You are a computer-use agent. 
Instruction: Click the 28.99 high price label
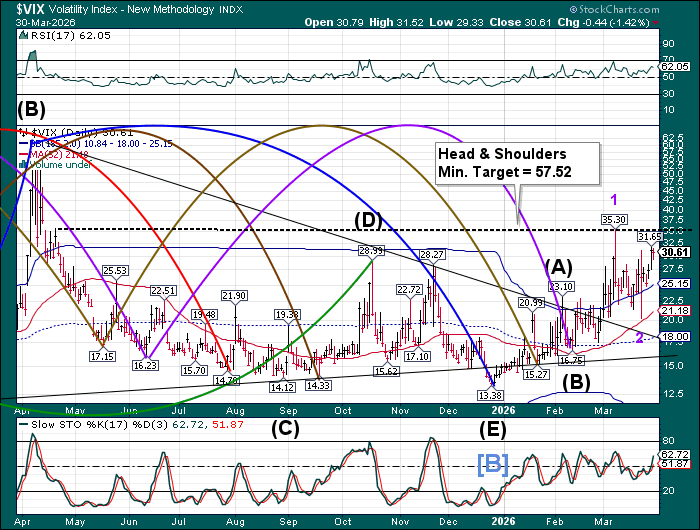click(x=372, y=250)
